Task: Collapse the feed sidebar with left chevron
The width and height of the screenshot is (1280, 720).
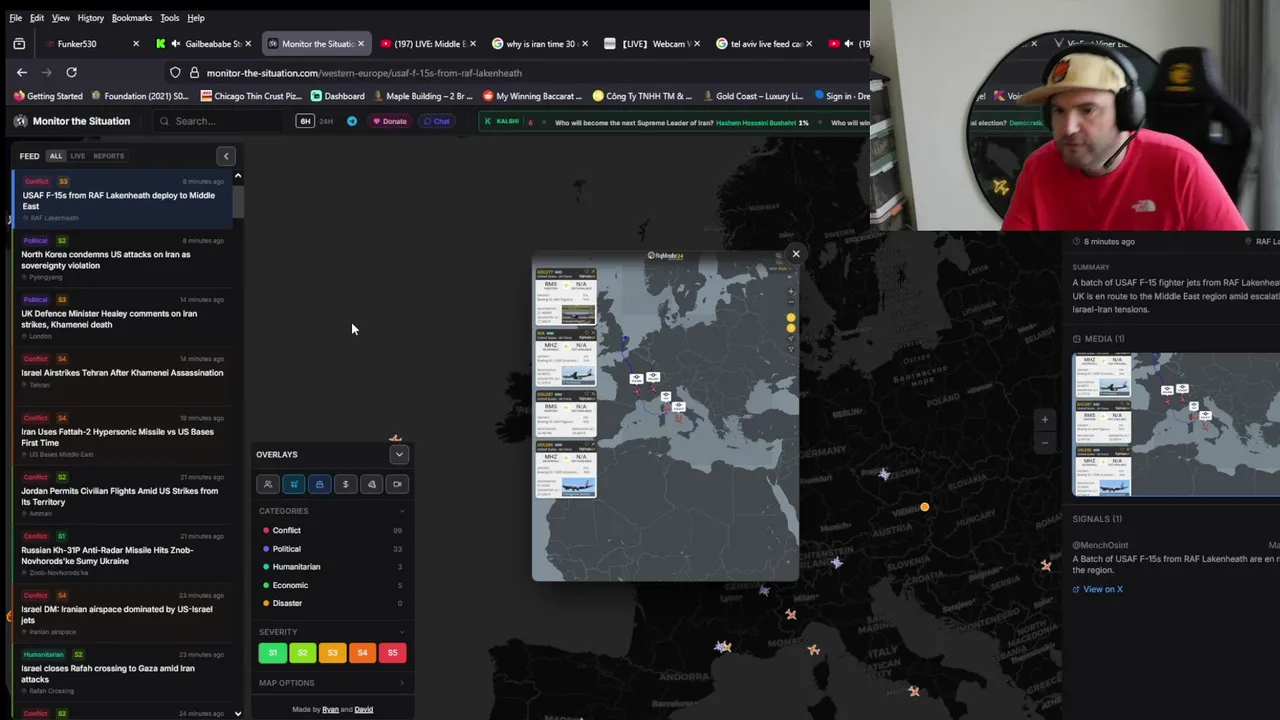Action: pos(226,156)
